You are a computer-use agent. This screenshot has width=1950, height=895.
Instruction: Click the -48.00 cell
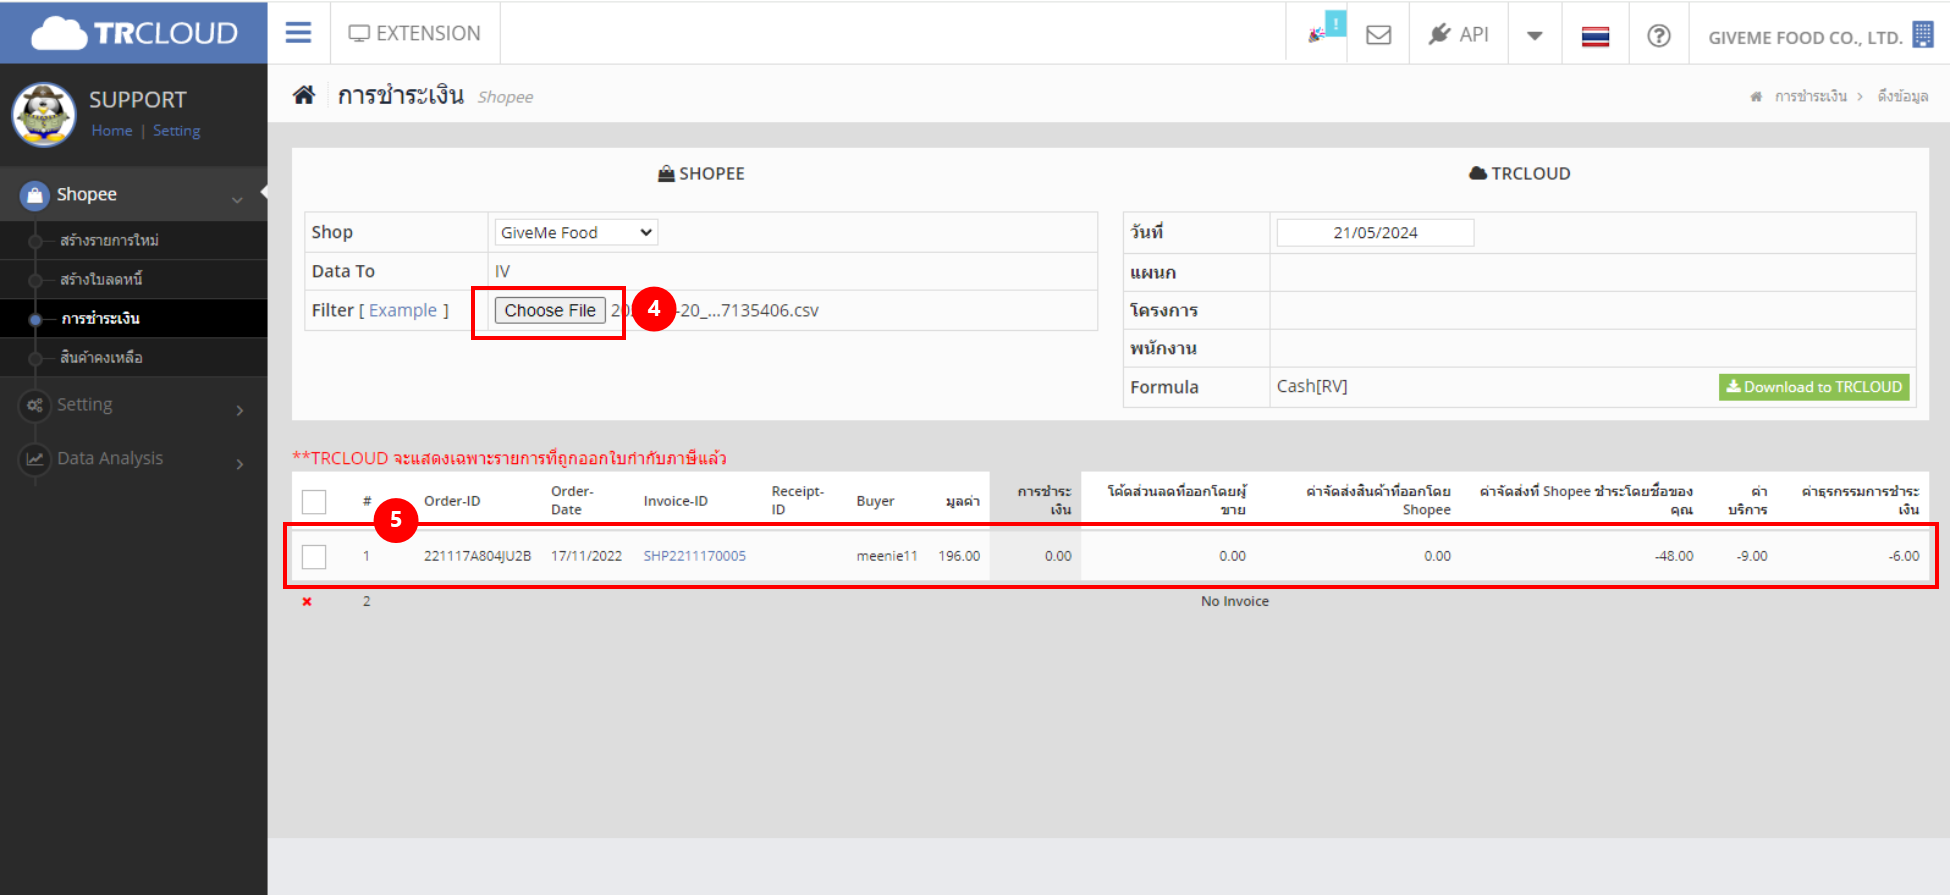point(1674,556)
